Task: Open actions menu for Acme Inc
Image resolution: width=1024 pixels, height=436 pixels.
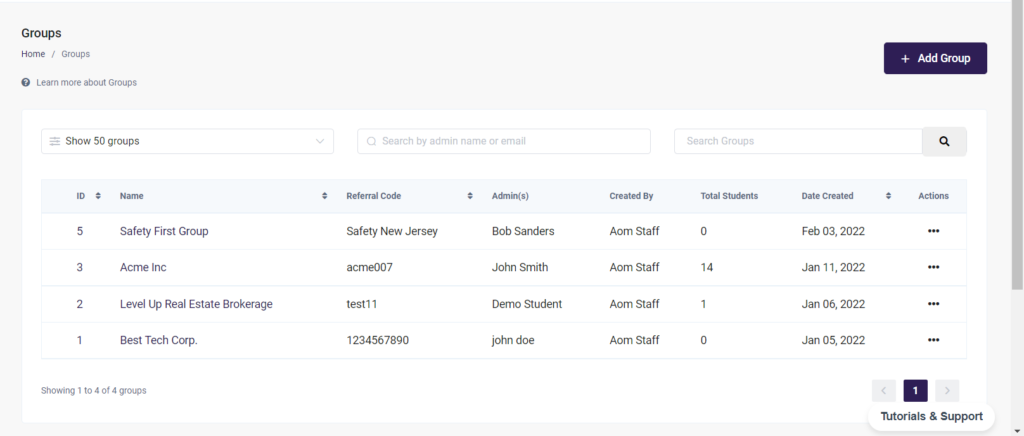Action: 933,267
